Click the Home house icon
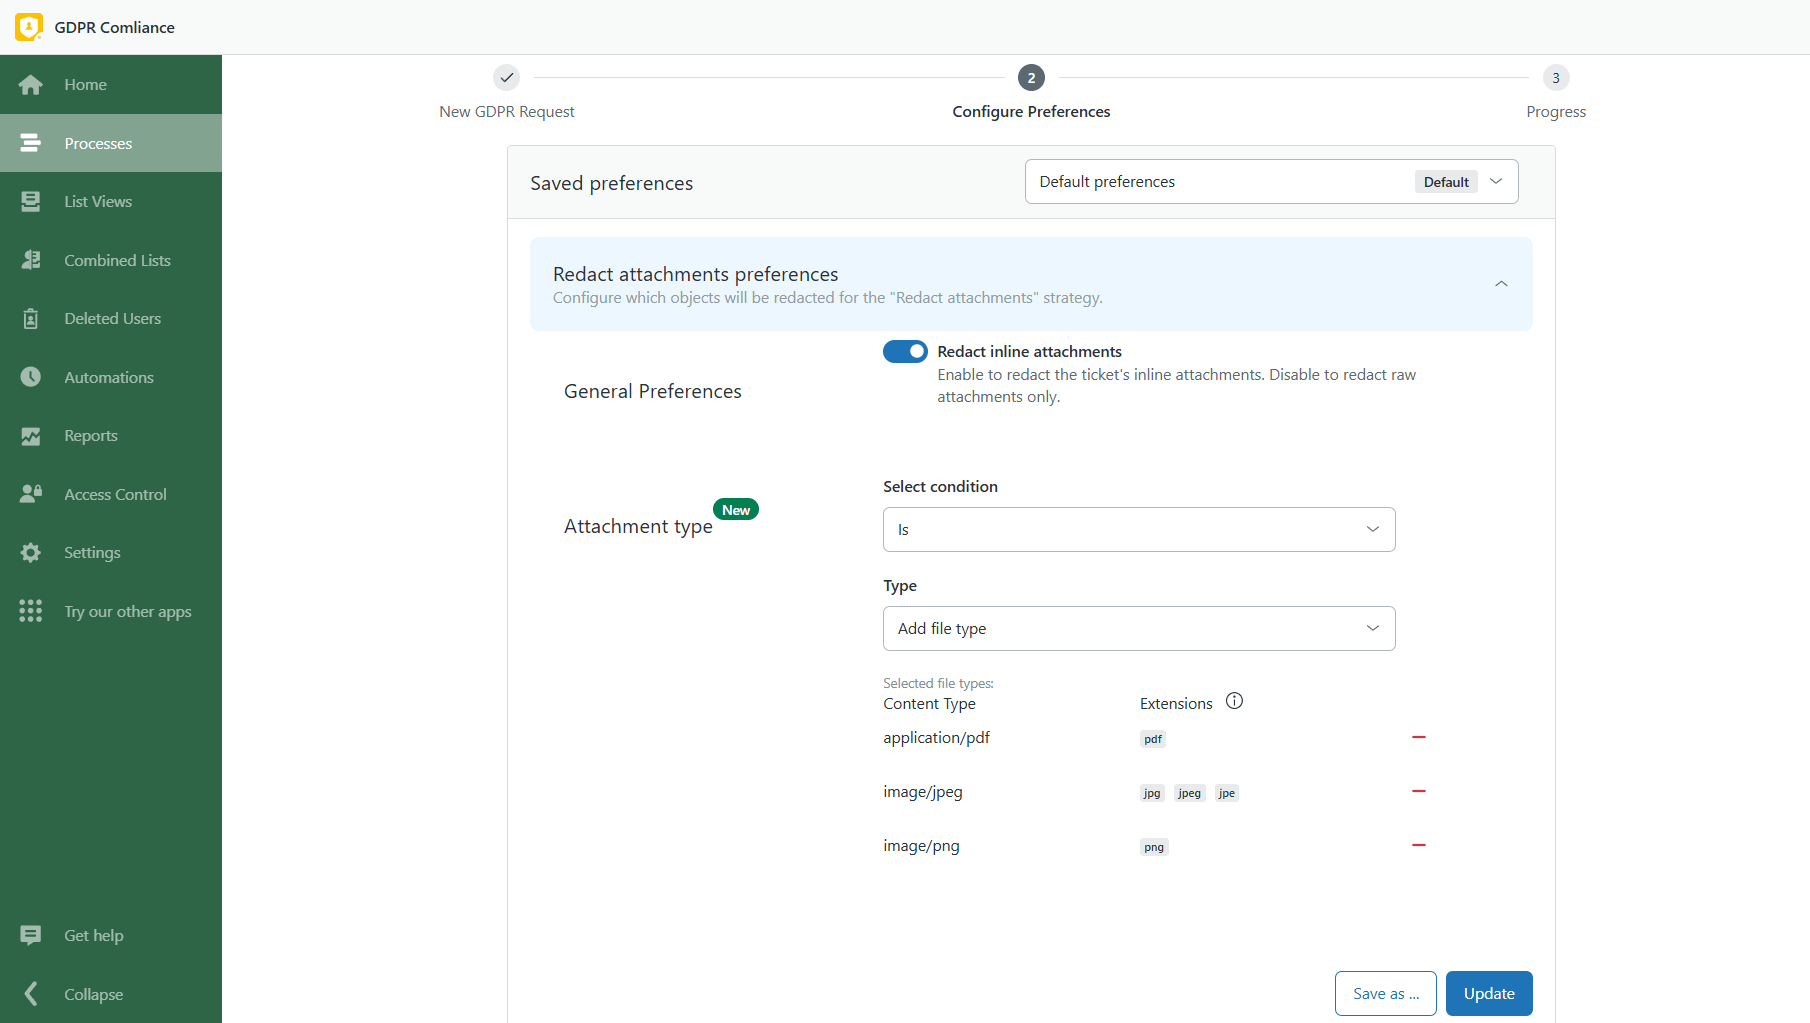This screenshot has width=1810, height=1023. click(31, 85)
